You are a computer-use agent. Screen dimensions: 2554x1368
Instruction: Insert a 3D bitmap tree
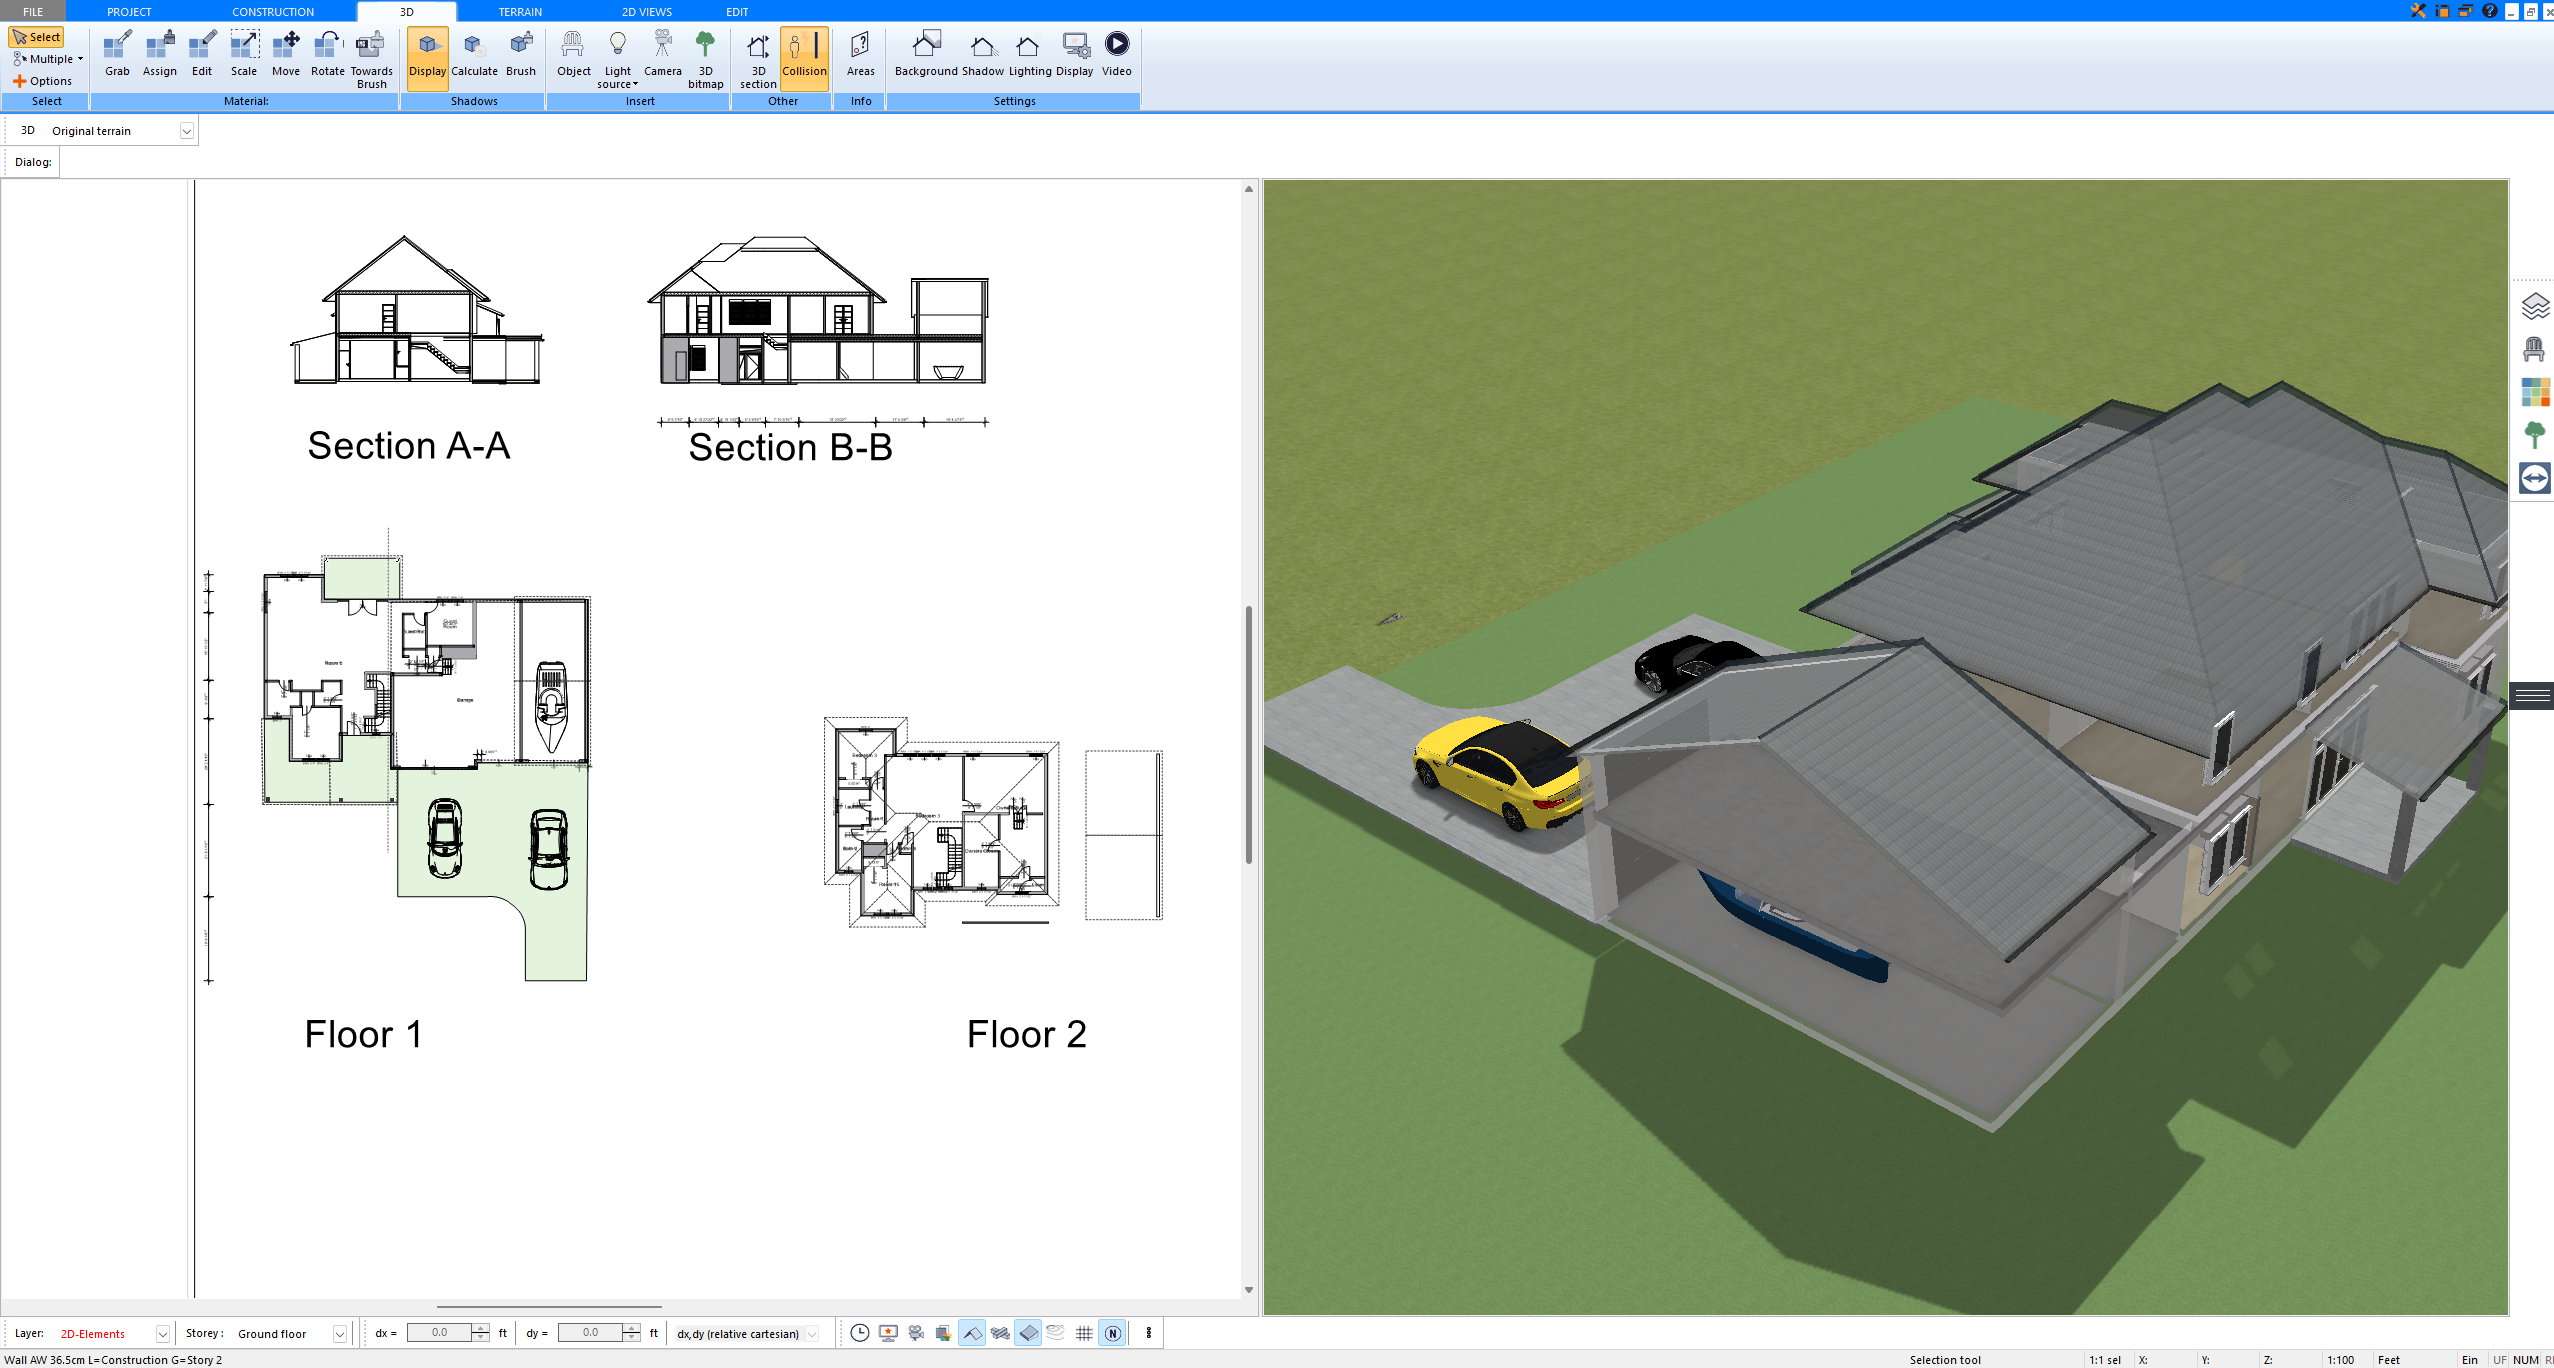point(705,60)
